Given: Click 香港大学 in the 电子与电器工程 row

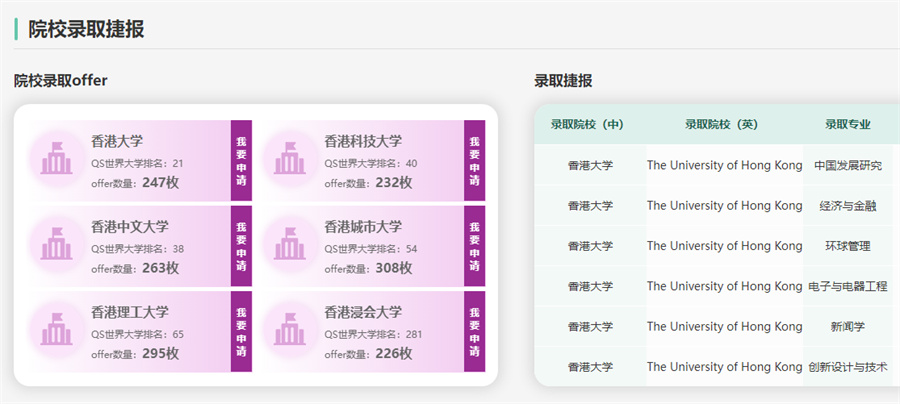Looking at the screenshot, I should [590, 286].
